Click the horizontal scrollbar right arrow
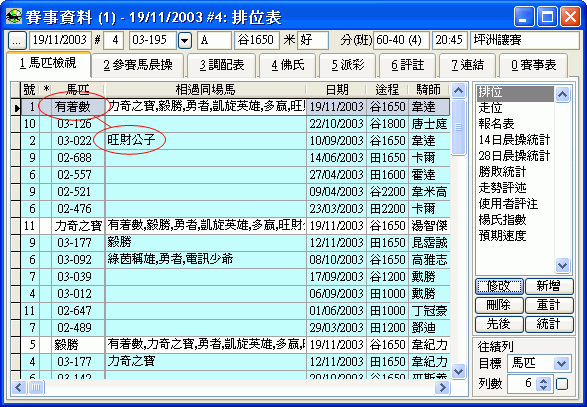The image size is (587, 407). [442, 387]
